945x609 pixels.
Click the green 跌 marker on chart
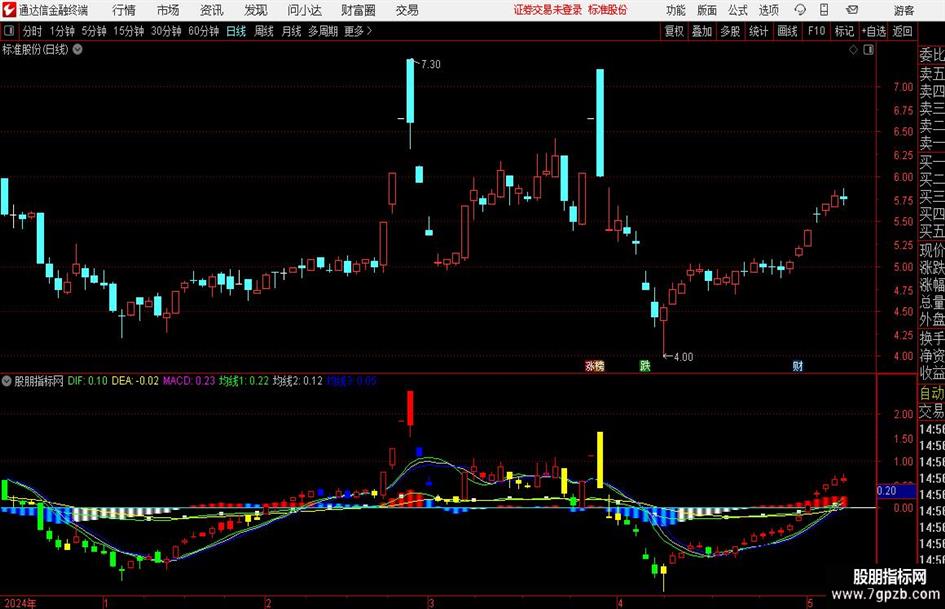(x=645, y=365)
